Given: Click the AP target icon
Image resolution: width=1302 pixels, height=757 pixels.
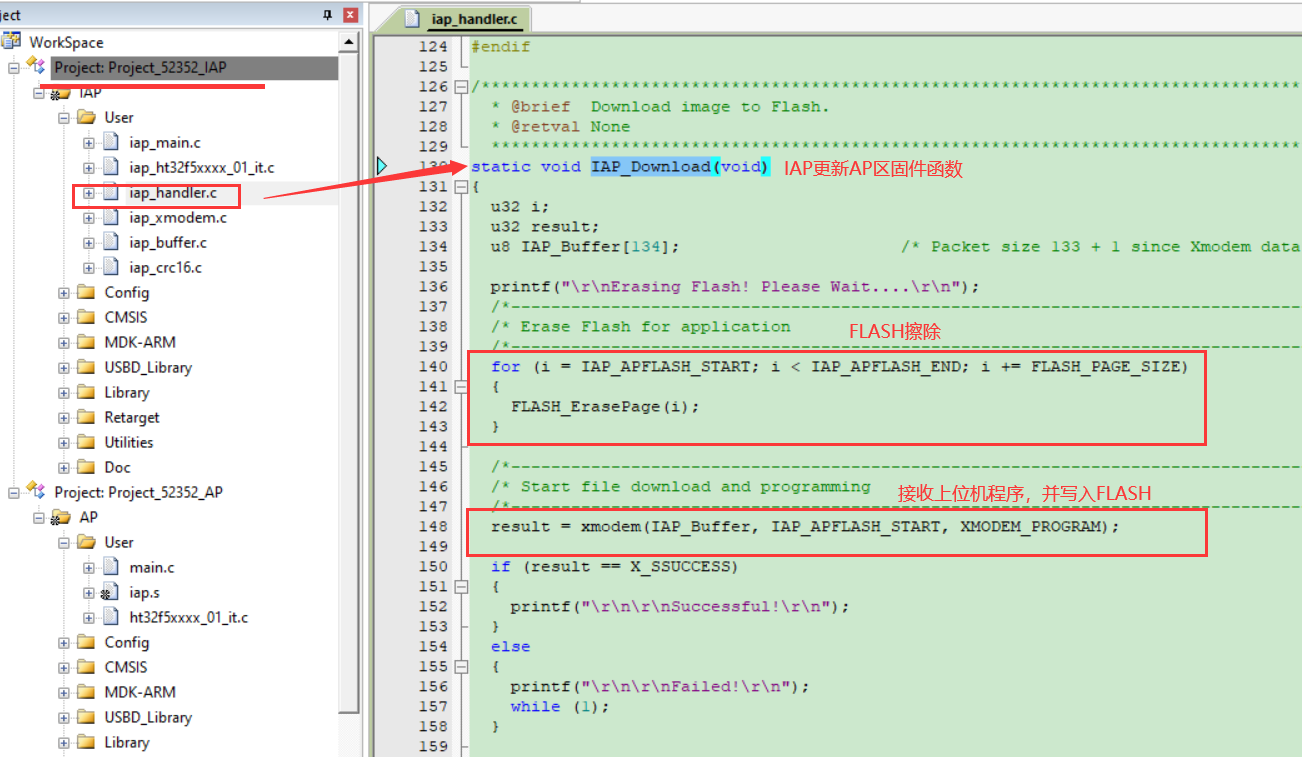Looking at the screenshot, I should (61, 517).
